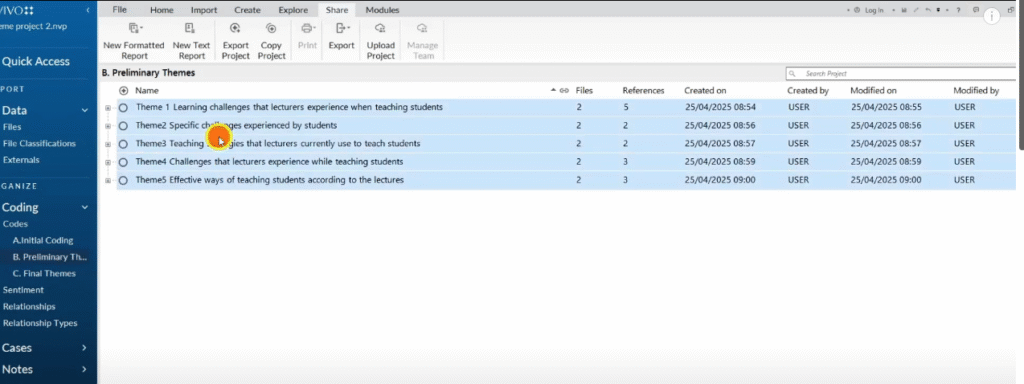Viewport: 1024px width, 384px height.
Task: Switch to the Explore tab
Action: [x=293, y=10]
